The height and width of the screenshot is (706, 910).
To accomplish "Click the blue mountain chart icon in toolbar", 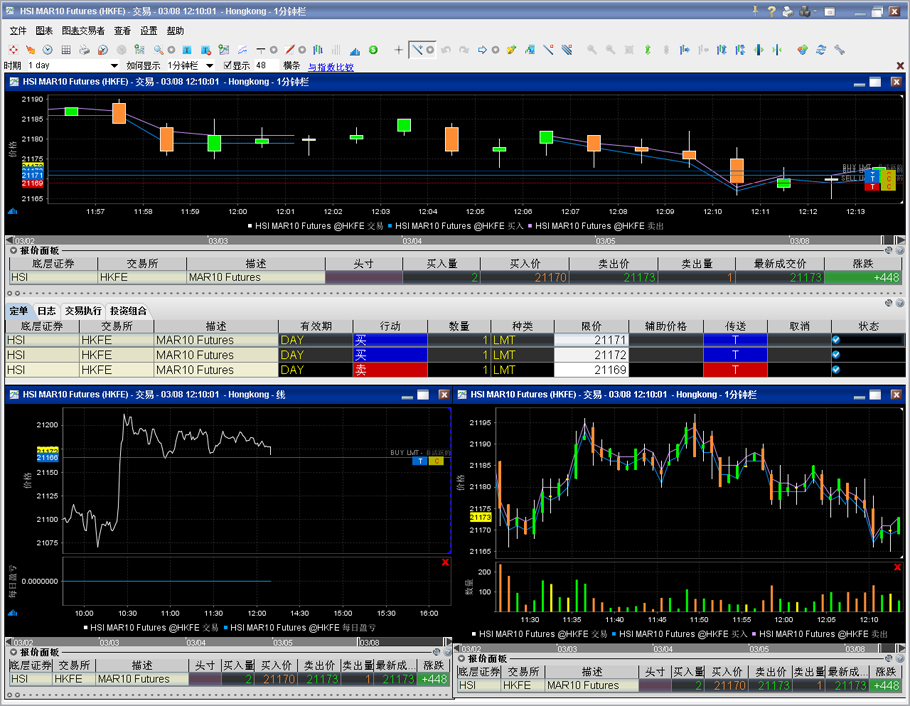I will (355, 51).
